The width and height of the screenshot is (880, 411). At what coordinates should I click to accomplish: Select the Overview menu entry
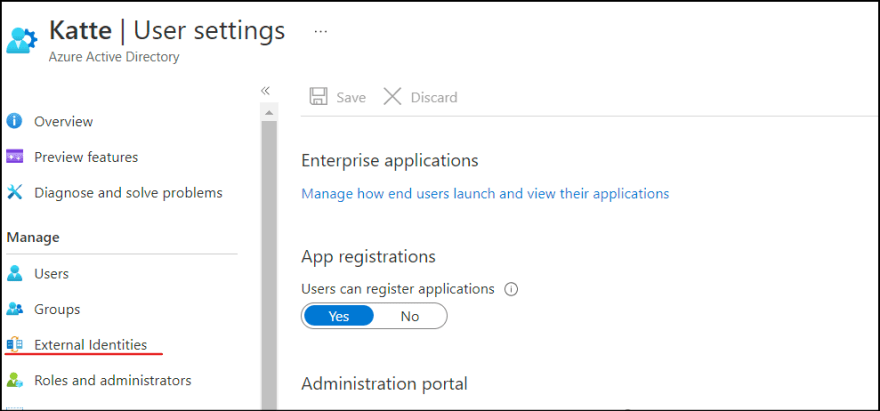[x=63, y=121]
